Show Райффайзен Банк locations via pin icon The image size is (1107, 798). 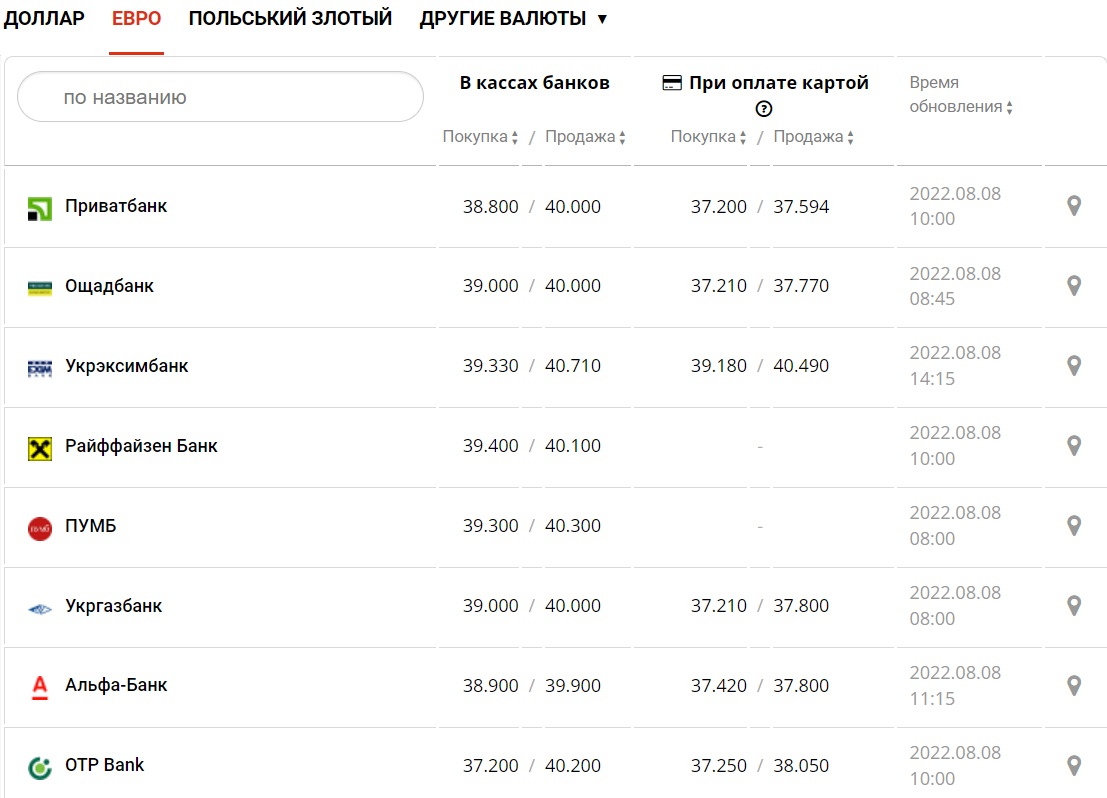click(1074, 446)
